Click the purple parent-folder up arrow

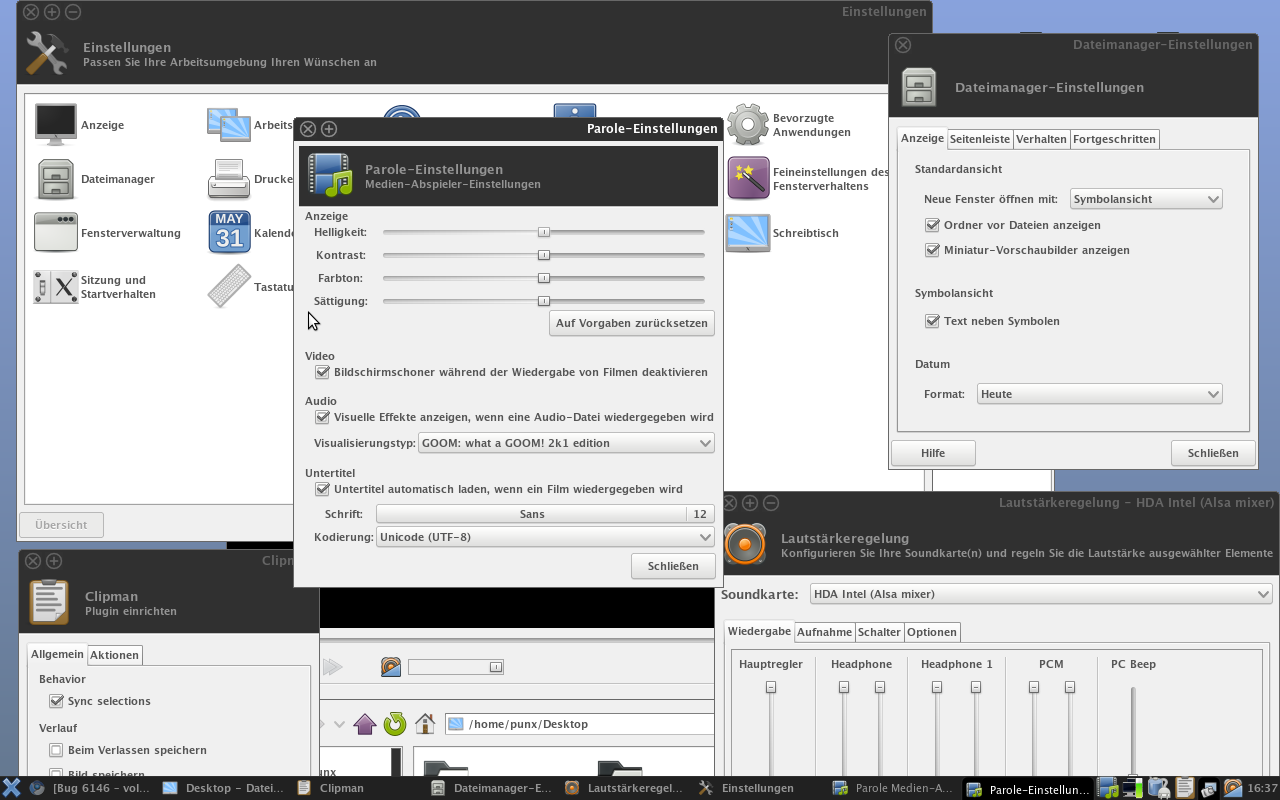[365, 723]
